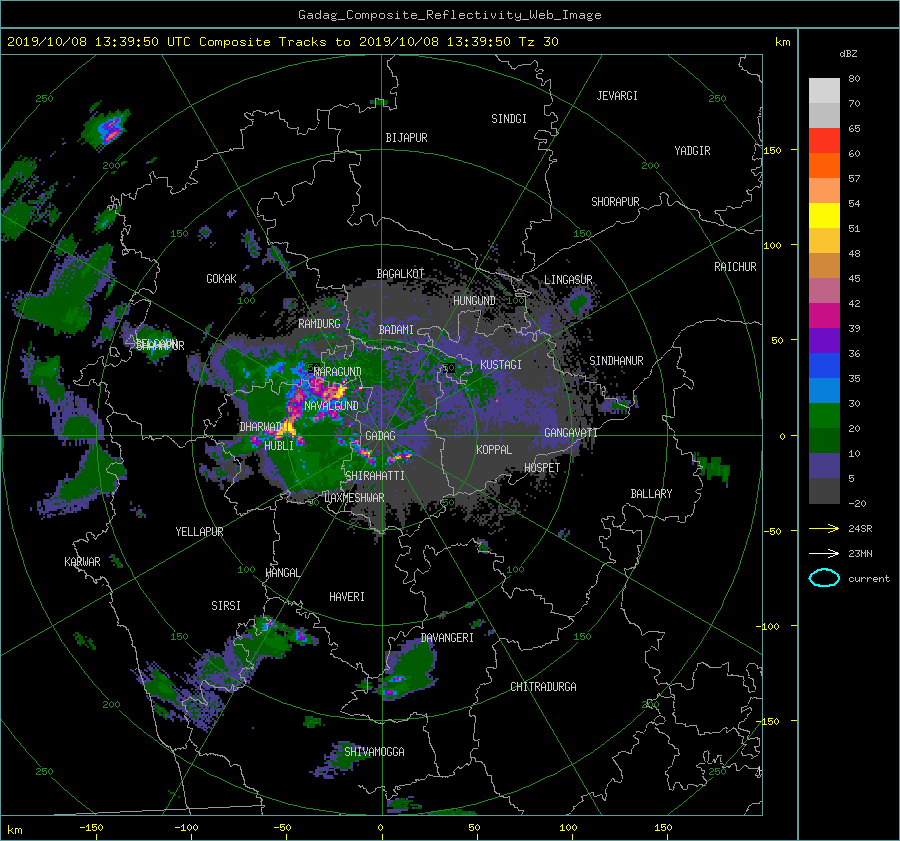Screen dimensions: 900x841
Task: Click the SHORAPUR city label
Action: 615,202
